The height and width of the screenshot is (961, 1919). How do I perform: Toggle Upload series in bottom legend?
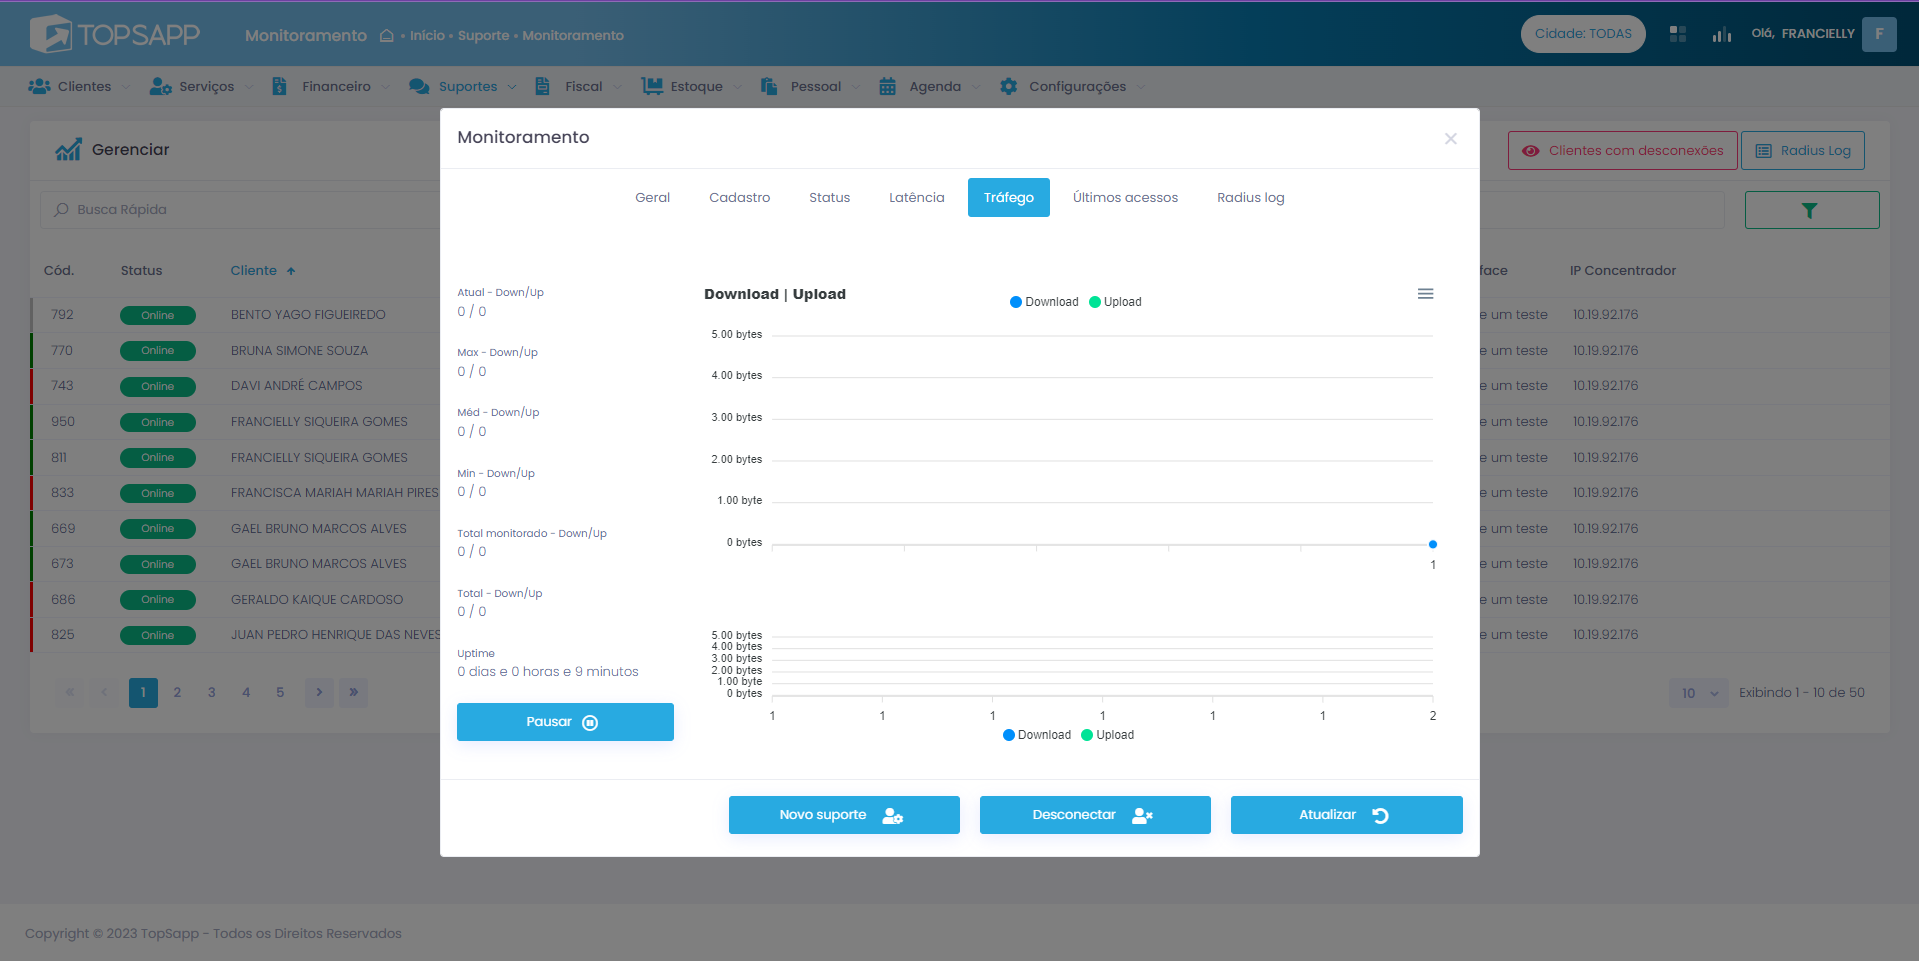tap(1108, 735)
